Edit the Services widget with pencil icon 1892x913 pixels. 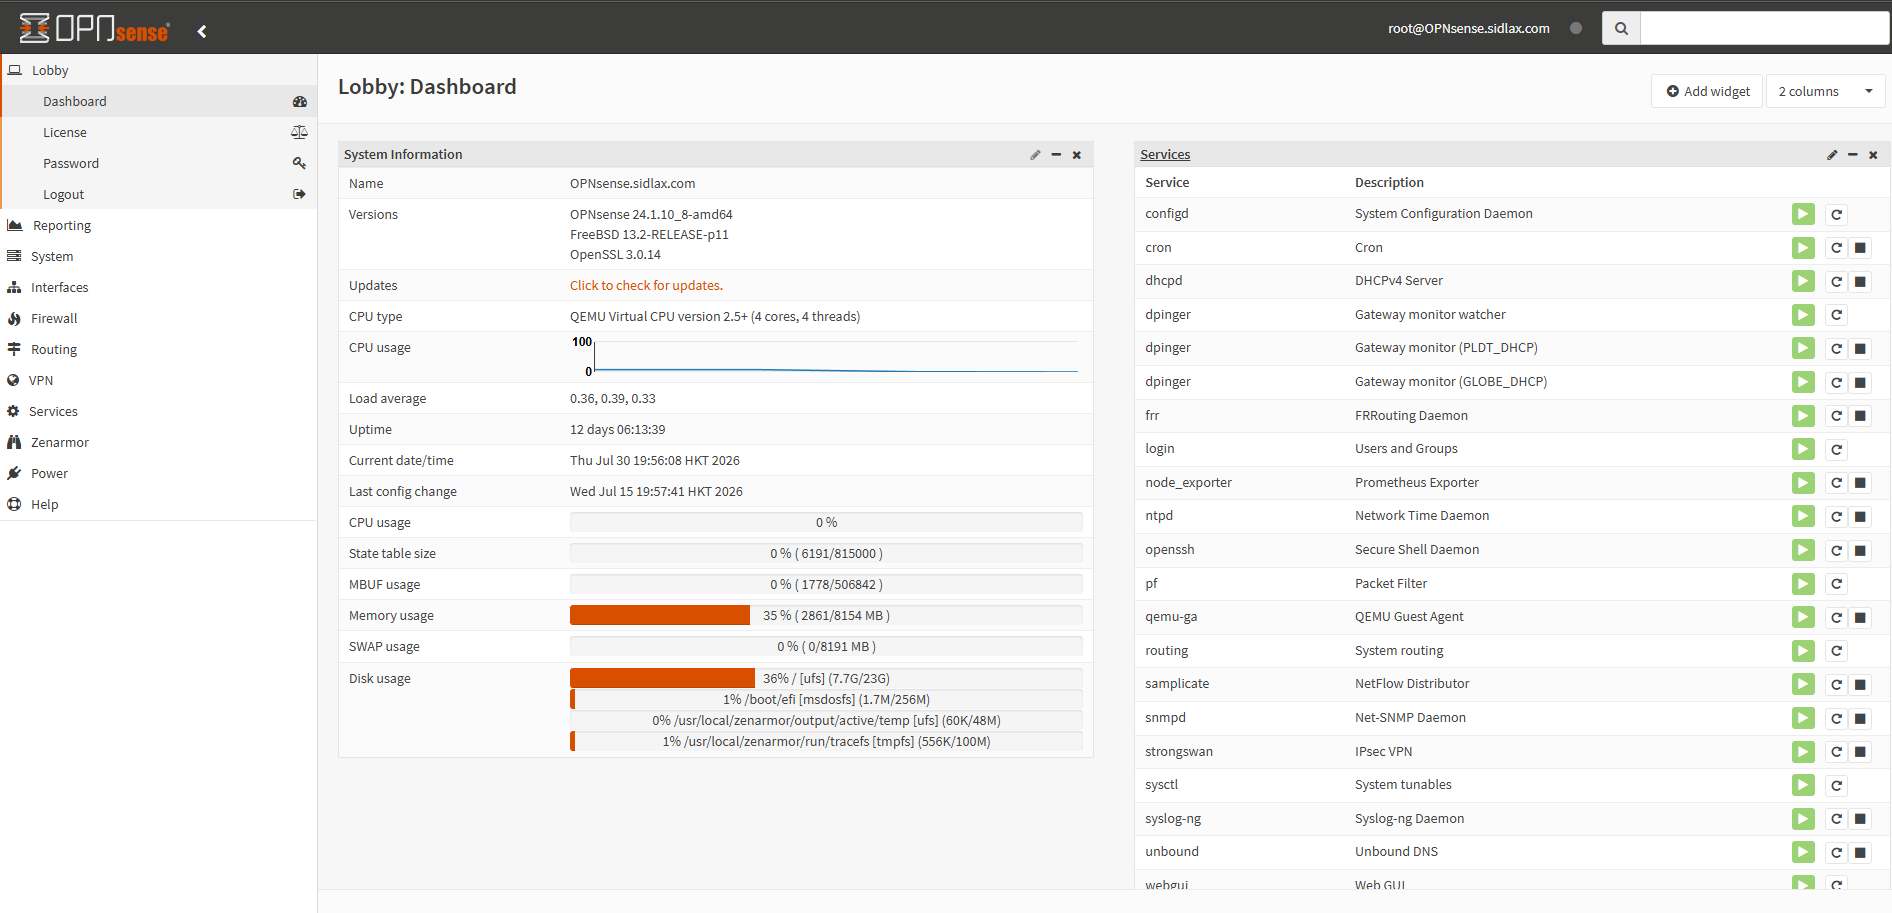tap(1832, 155)
